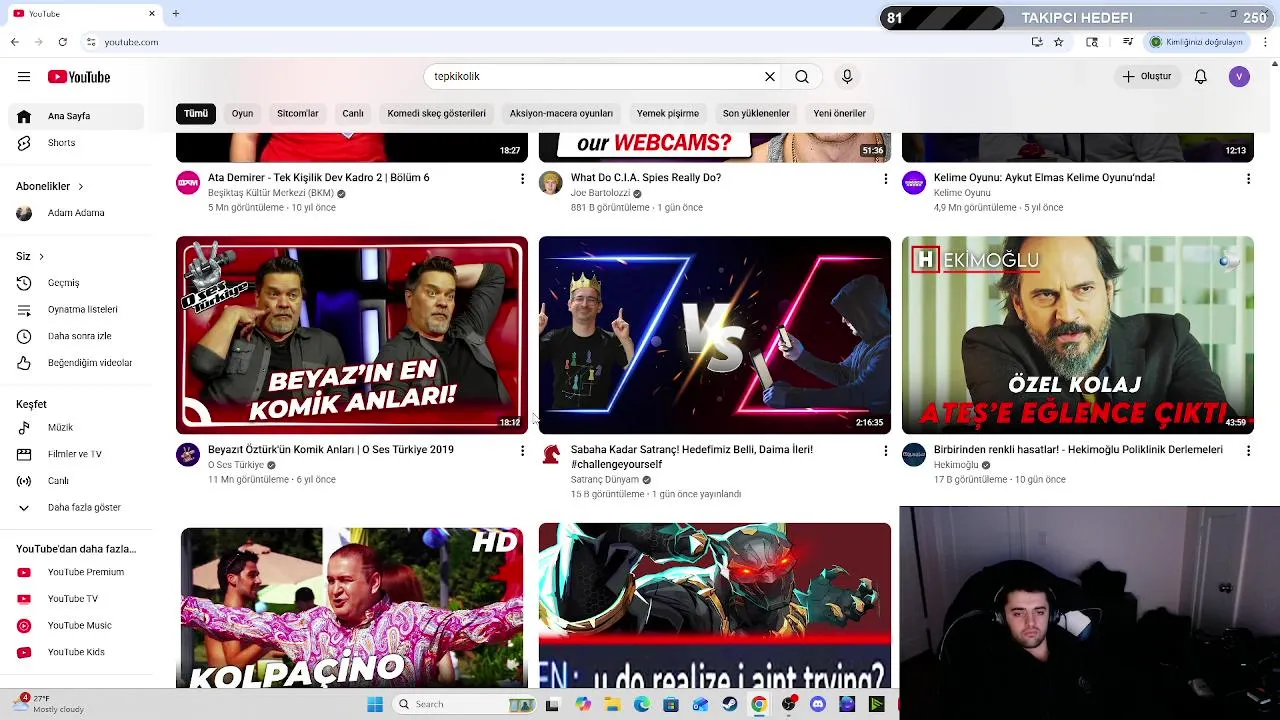Play the Hekimoğlu Özel Kolaj thumbnail
The image size is (1280, 720).
[1078, 335]
